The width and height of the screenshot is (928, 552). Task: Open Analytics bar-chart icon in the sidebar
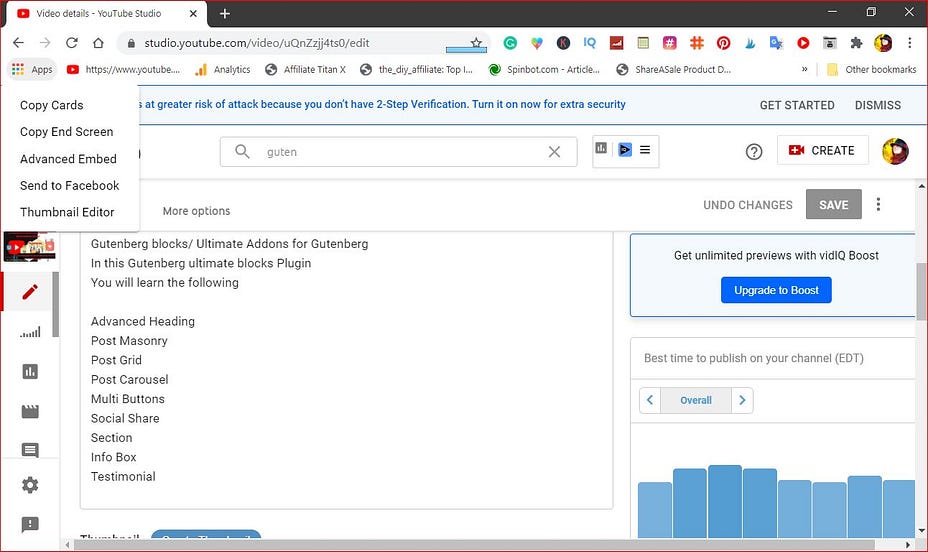pos(30,372)
